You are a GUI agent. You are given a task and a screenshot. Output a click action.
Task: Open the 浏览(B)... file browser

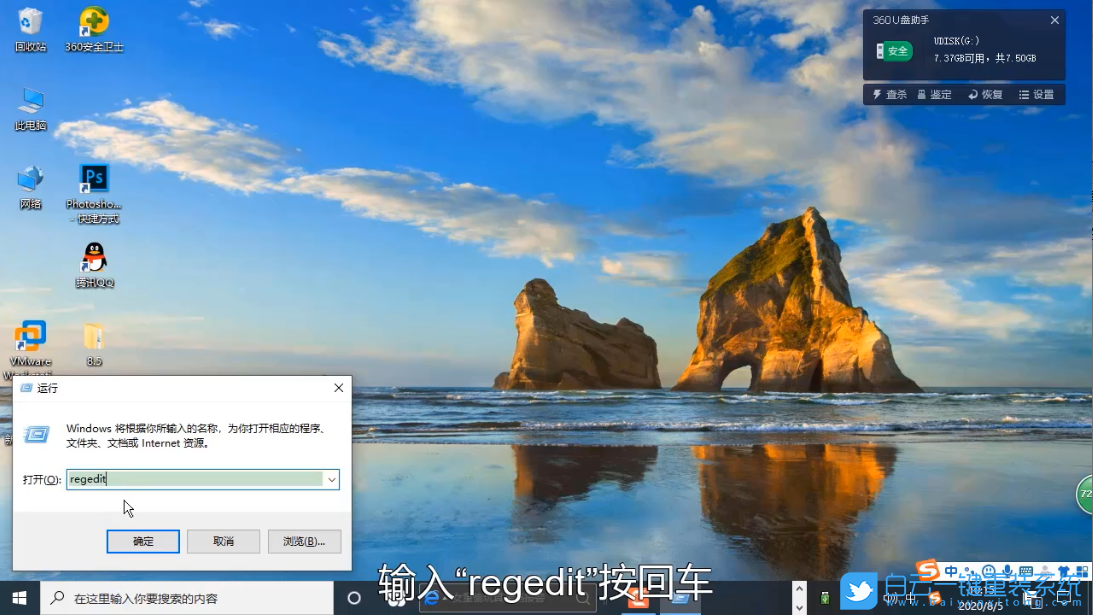304,541
